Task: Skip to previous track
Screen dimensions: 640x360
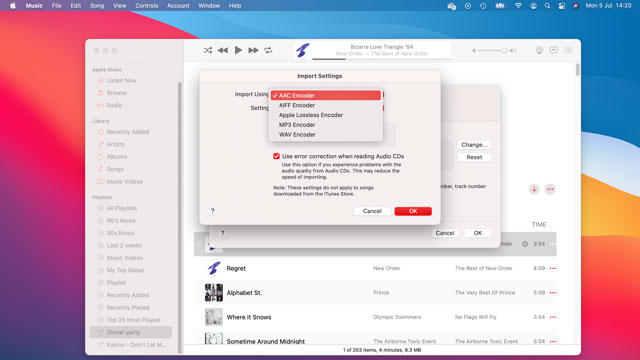Action: tap(223, 50)
